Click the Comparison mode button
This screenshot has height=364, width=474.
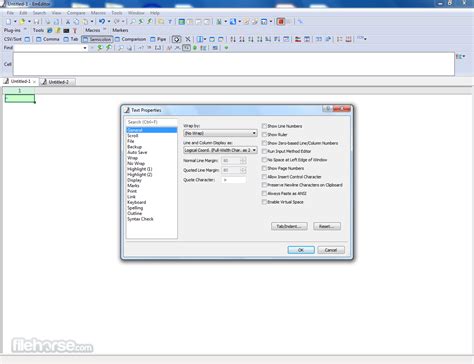[x=130, y=39]
